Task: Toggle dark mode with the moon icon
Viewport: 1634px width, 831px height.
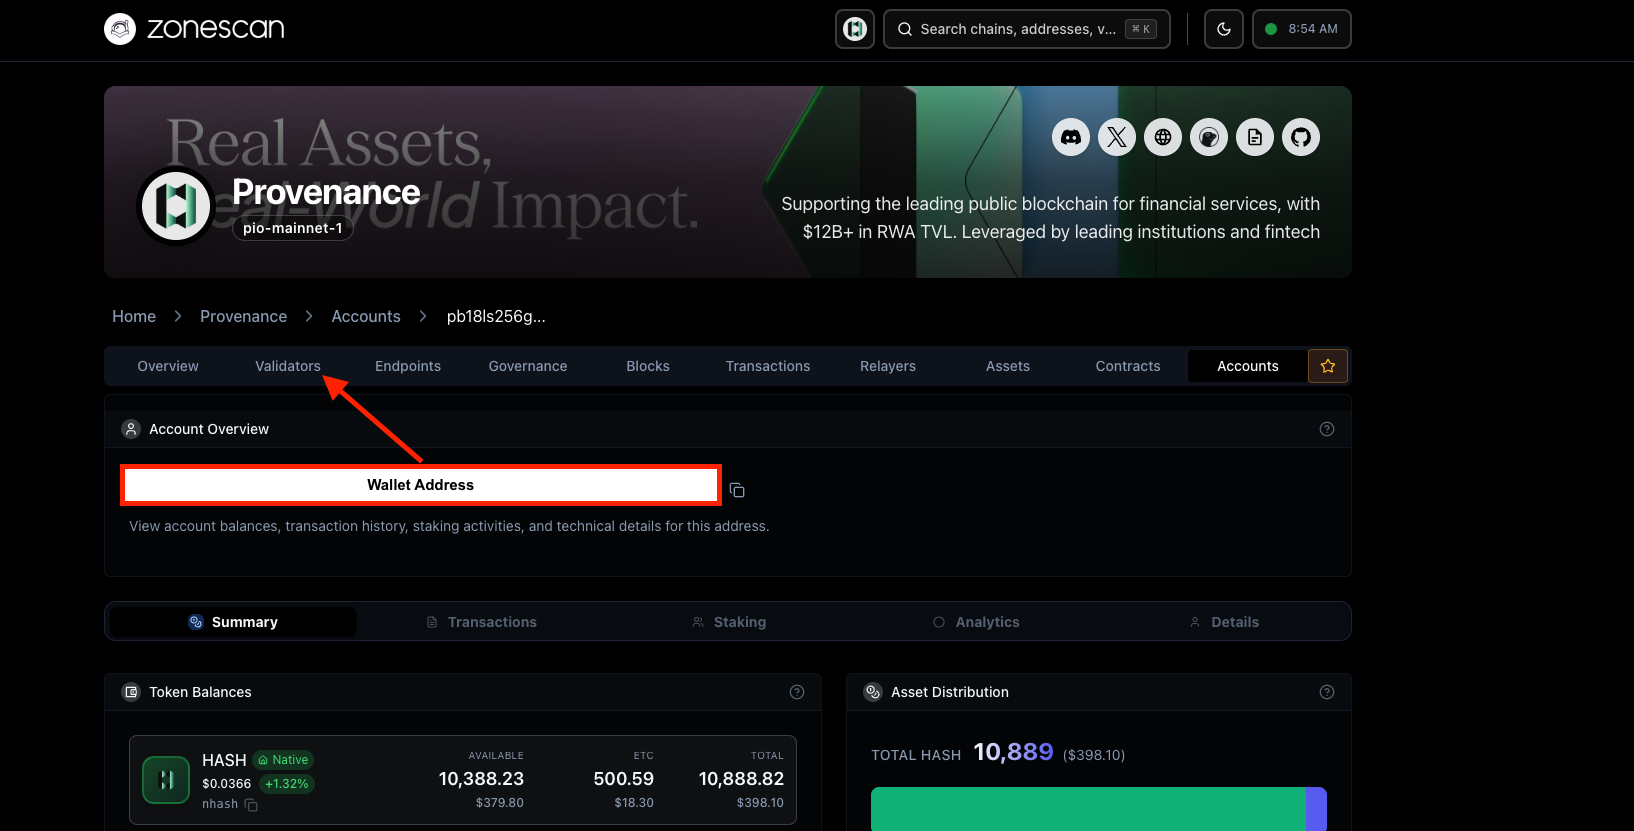Action: tap(1224, 29)
